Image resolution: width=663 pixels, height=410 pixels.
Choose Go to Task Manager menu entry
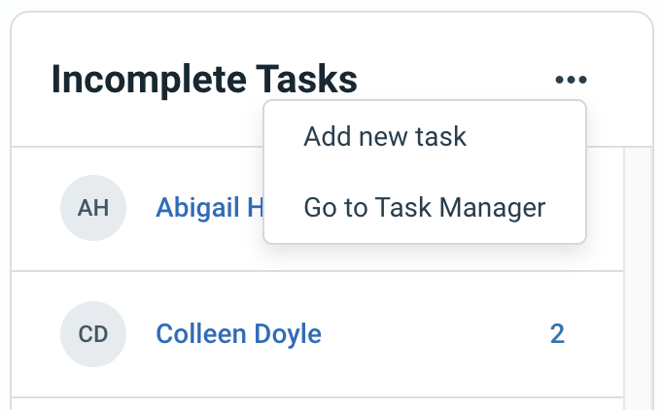coord(424,208)
